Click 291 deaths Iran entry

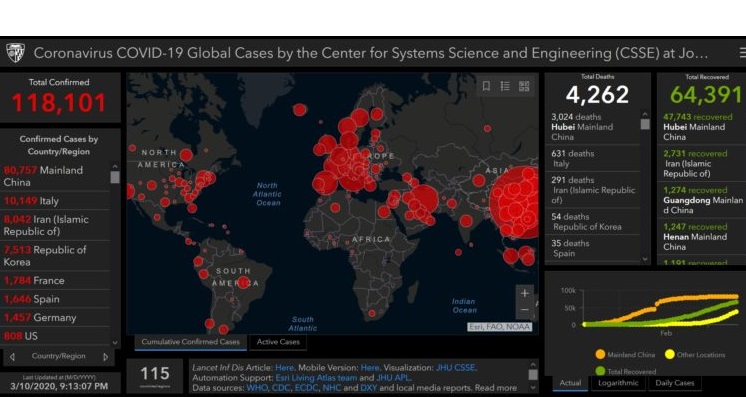click(x=592, y=190)
